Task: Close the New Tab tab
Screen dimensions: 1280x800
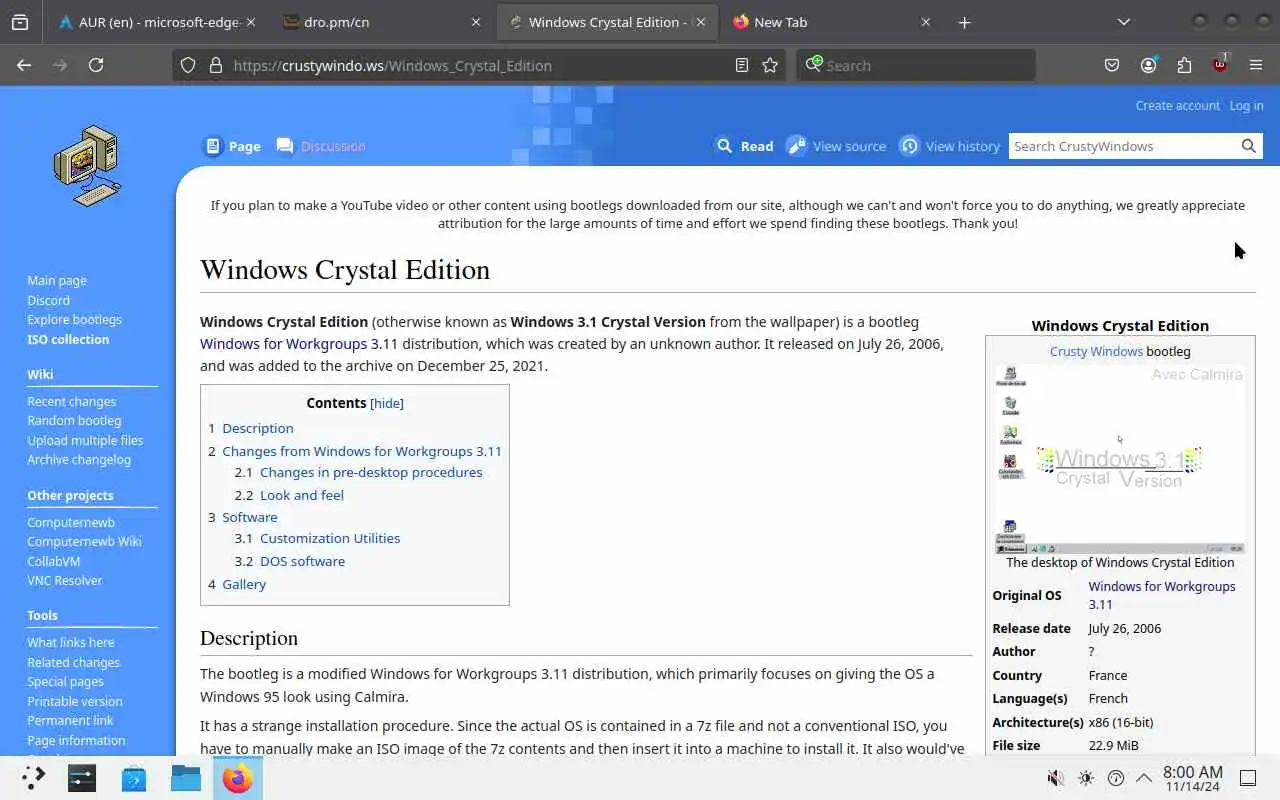Action: click(925, 22)
